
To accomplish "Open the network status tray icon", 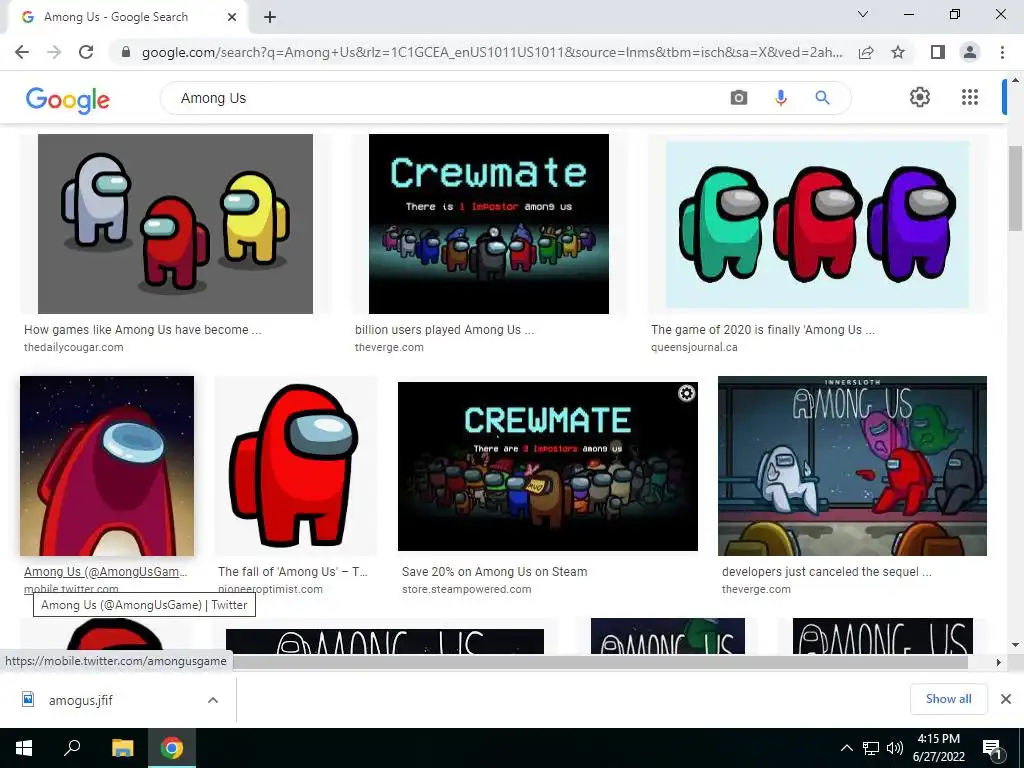I will (871, 748).
